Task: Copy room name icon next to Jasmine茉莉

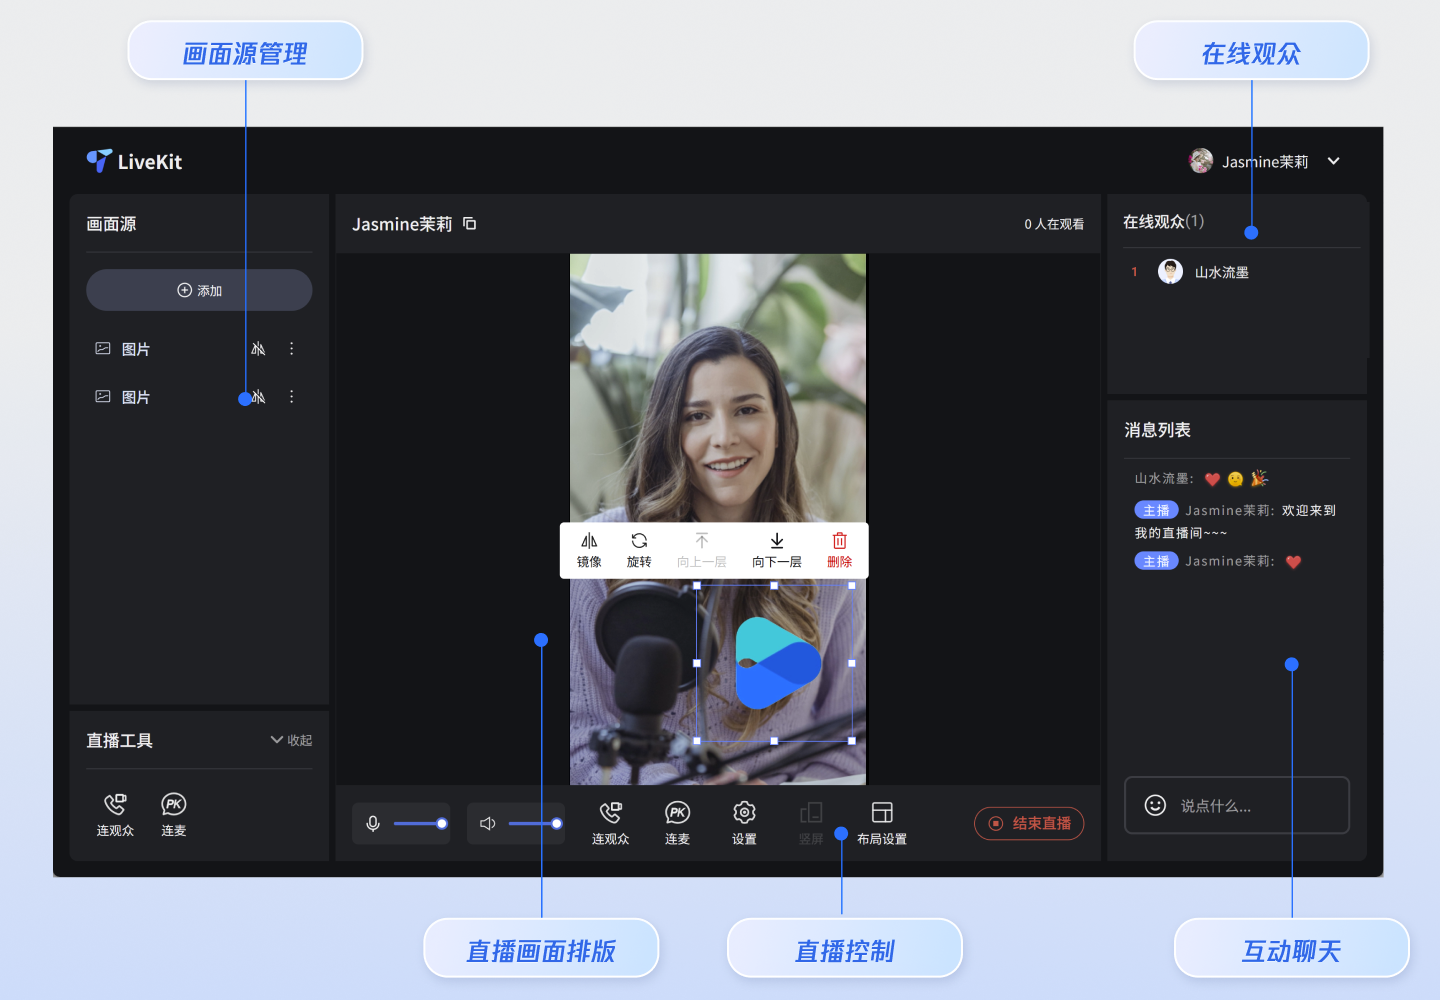Action: [x=470, y=224]
